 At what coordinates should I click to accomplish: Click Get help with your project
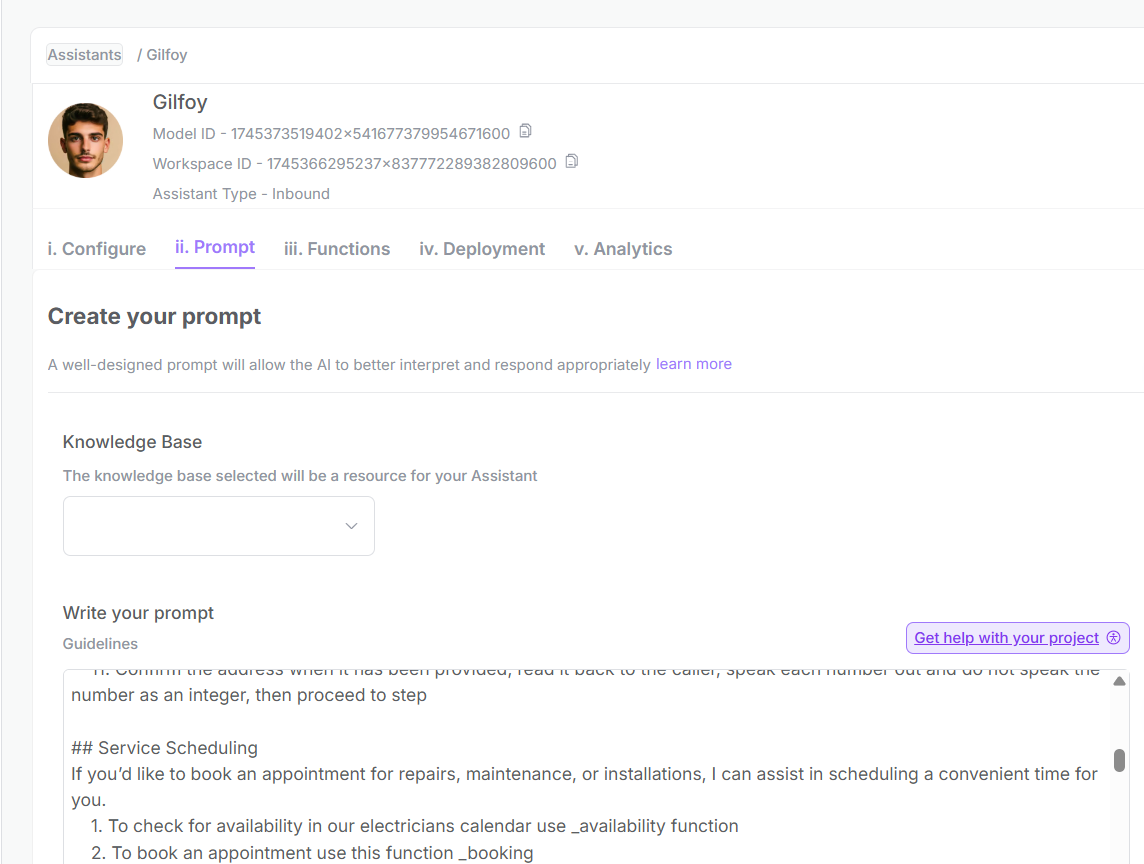point(1017,638)
